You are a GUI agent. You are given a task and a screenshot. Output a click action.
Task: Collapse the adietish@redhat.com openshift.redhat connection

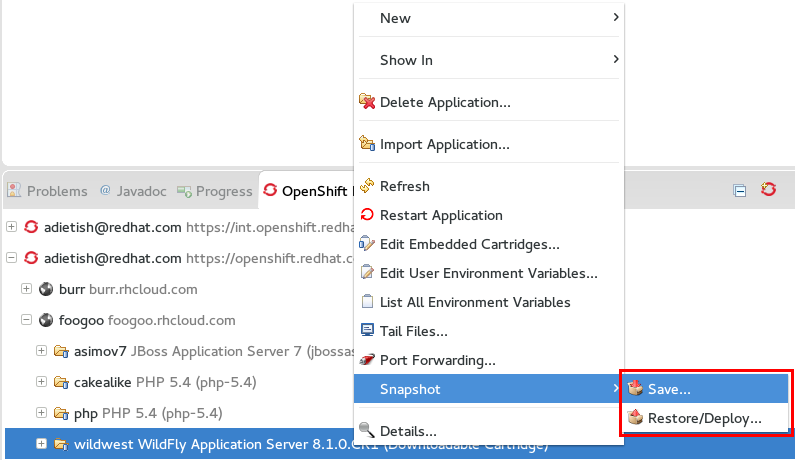click(x=11, y=258)
